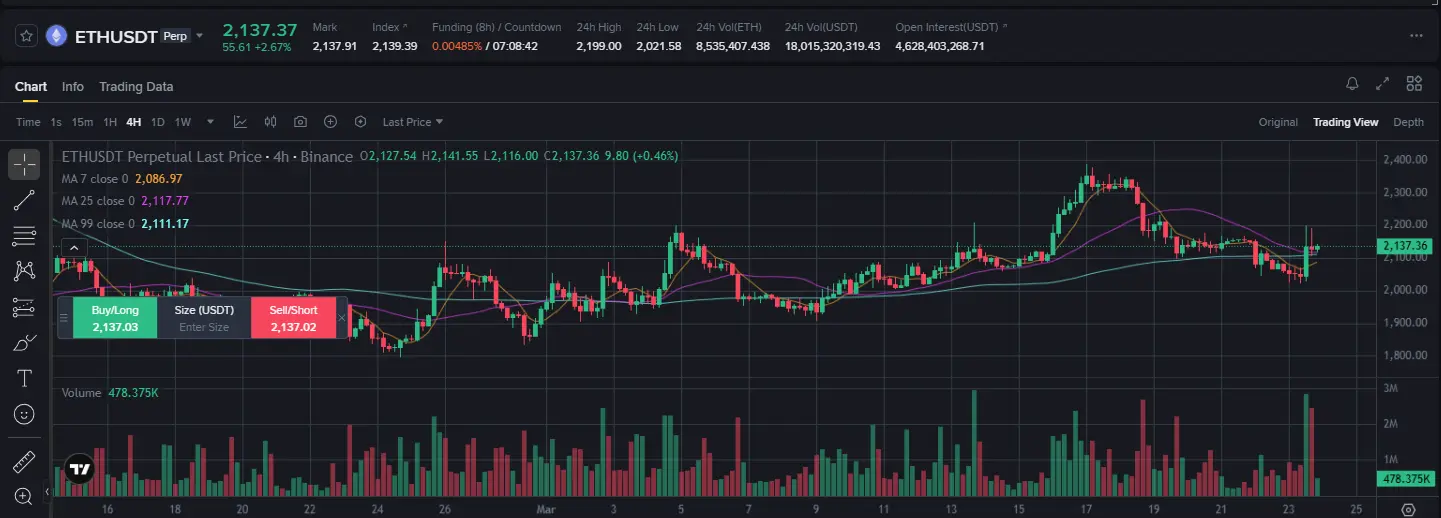Click the MA 25 close indicator legend

click(x=125, y=201)
